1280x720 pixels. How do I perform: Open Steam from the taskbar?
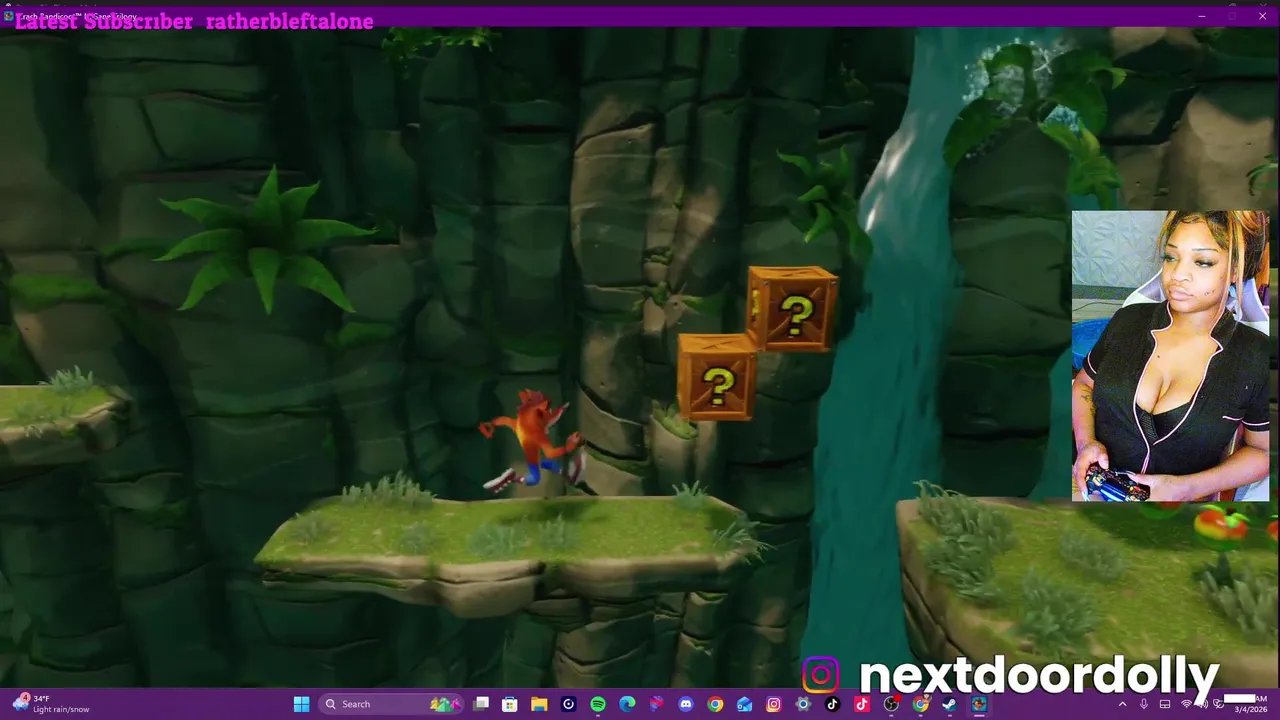(949, 704)
